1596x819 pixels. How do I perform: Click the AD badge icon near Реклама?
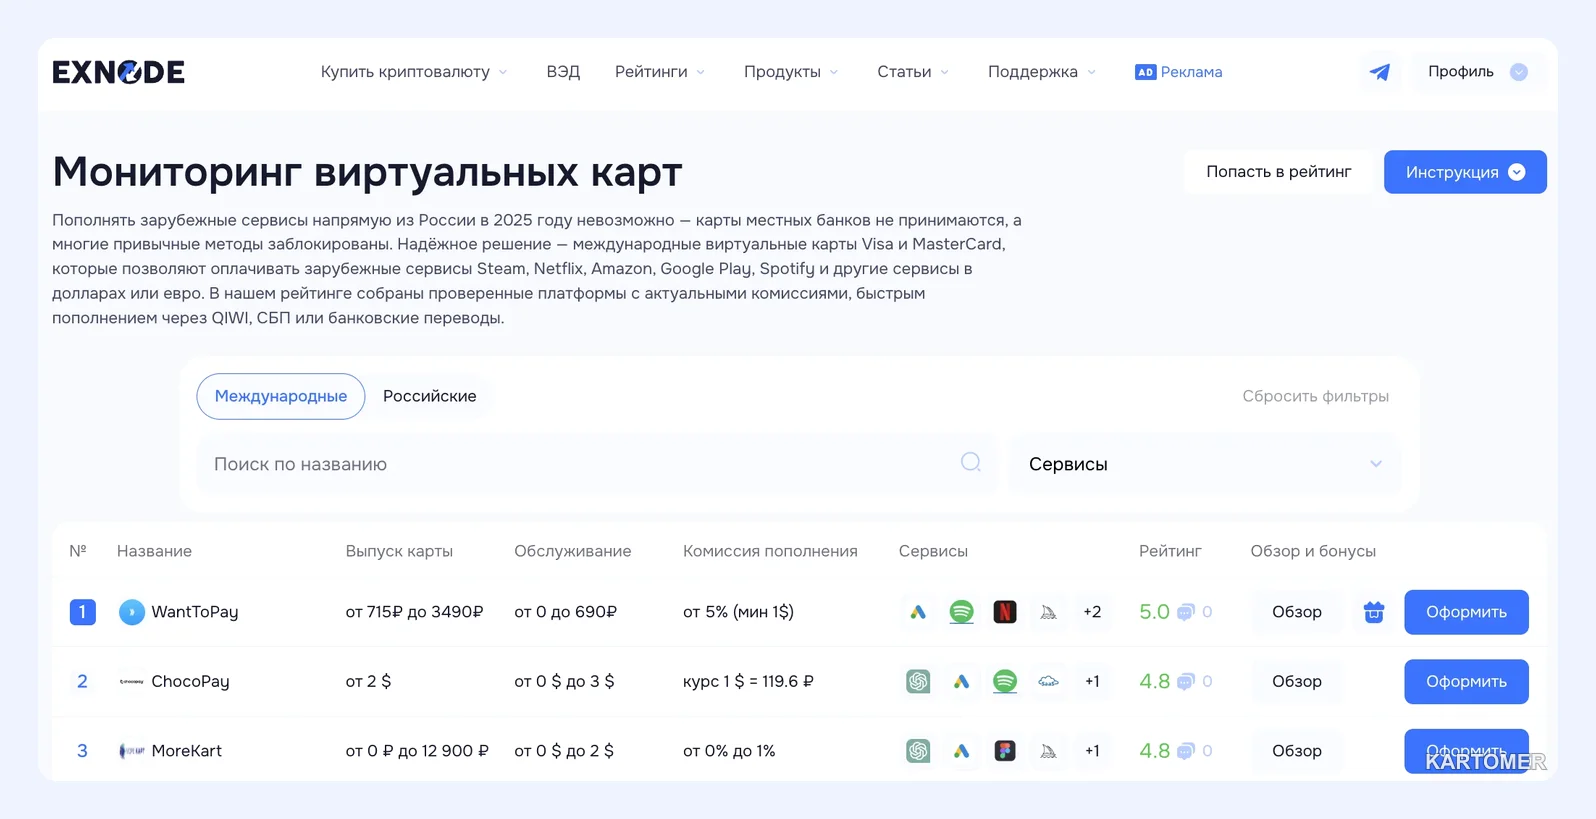(1145, 72)
